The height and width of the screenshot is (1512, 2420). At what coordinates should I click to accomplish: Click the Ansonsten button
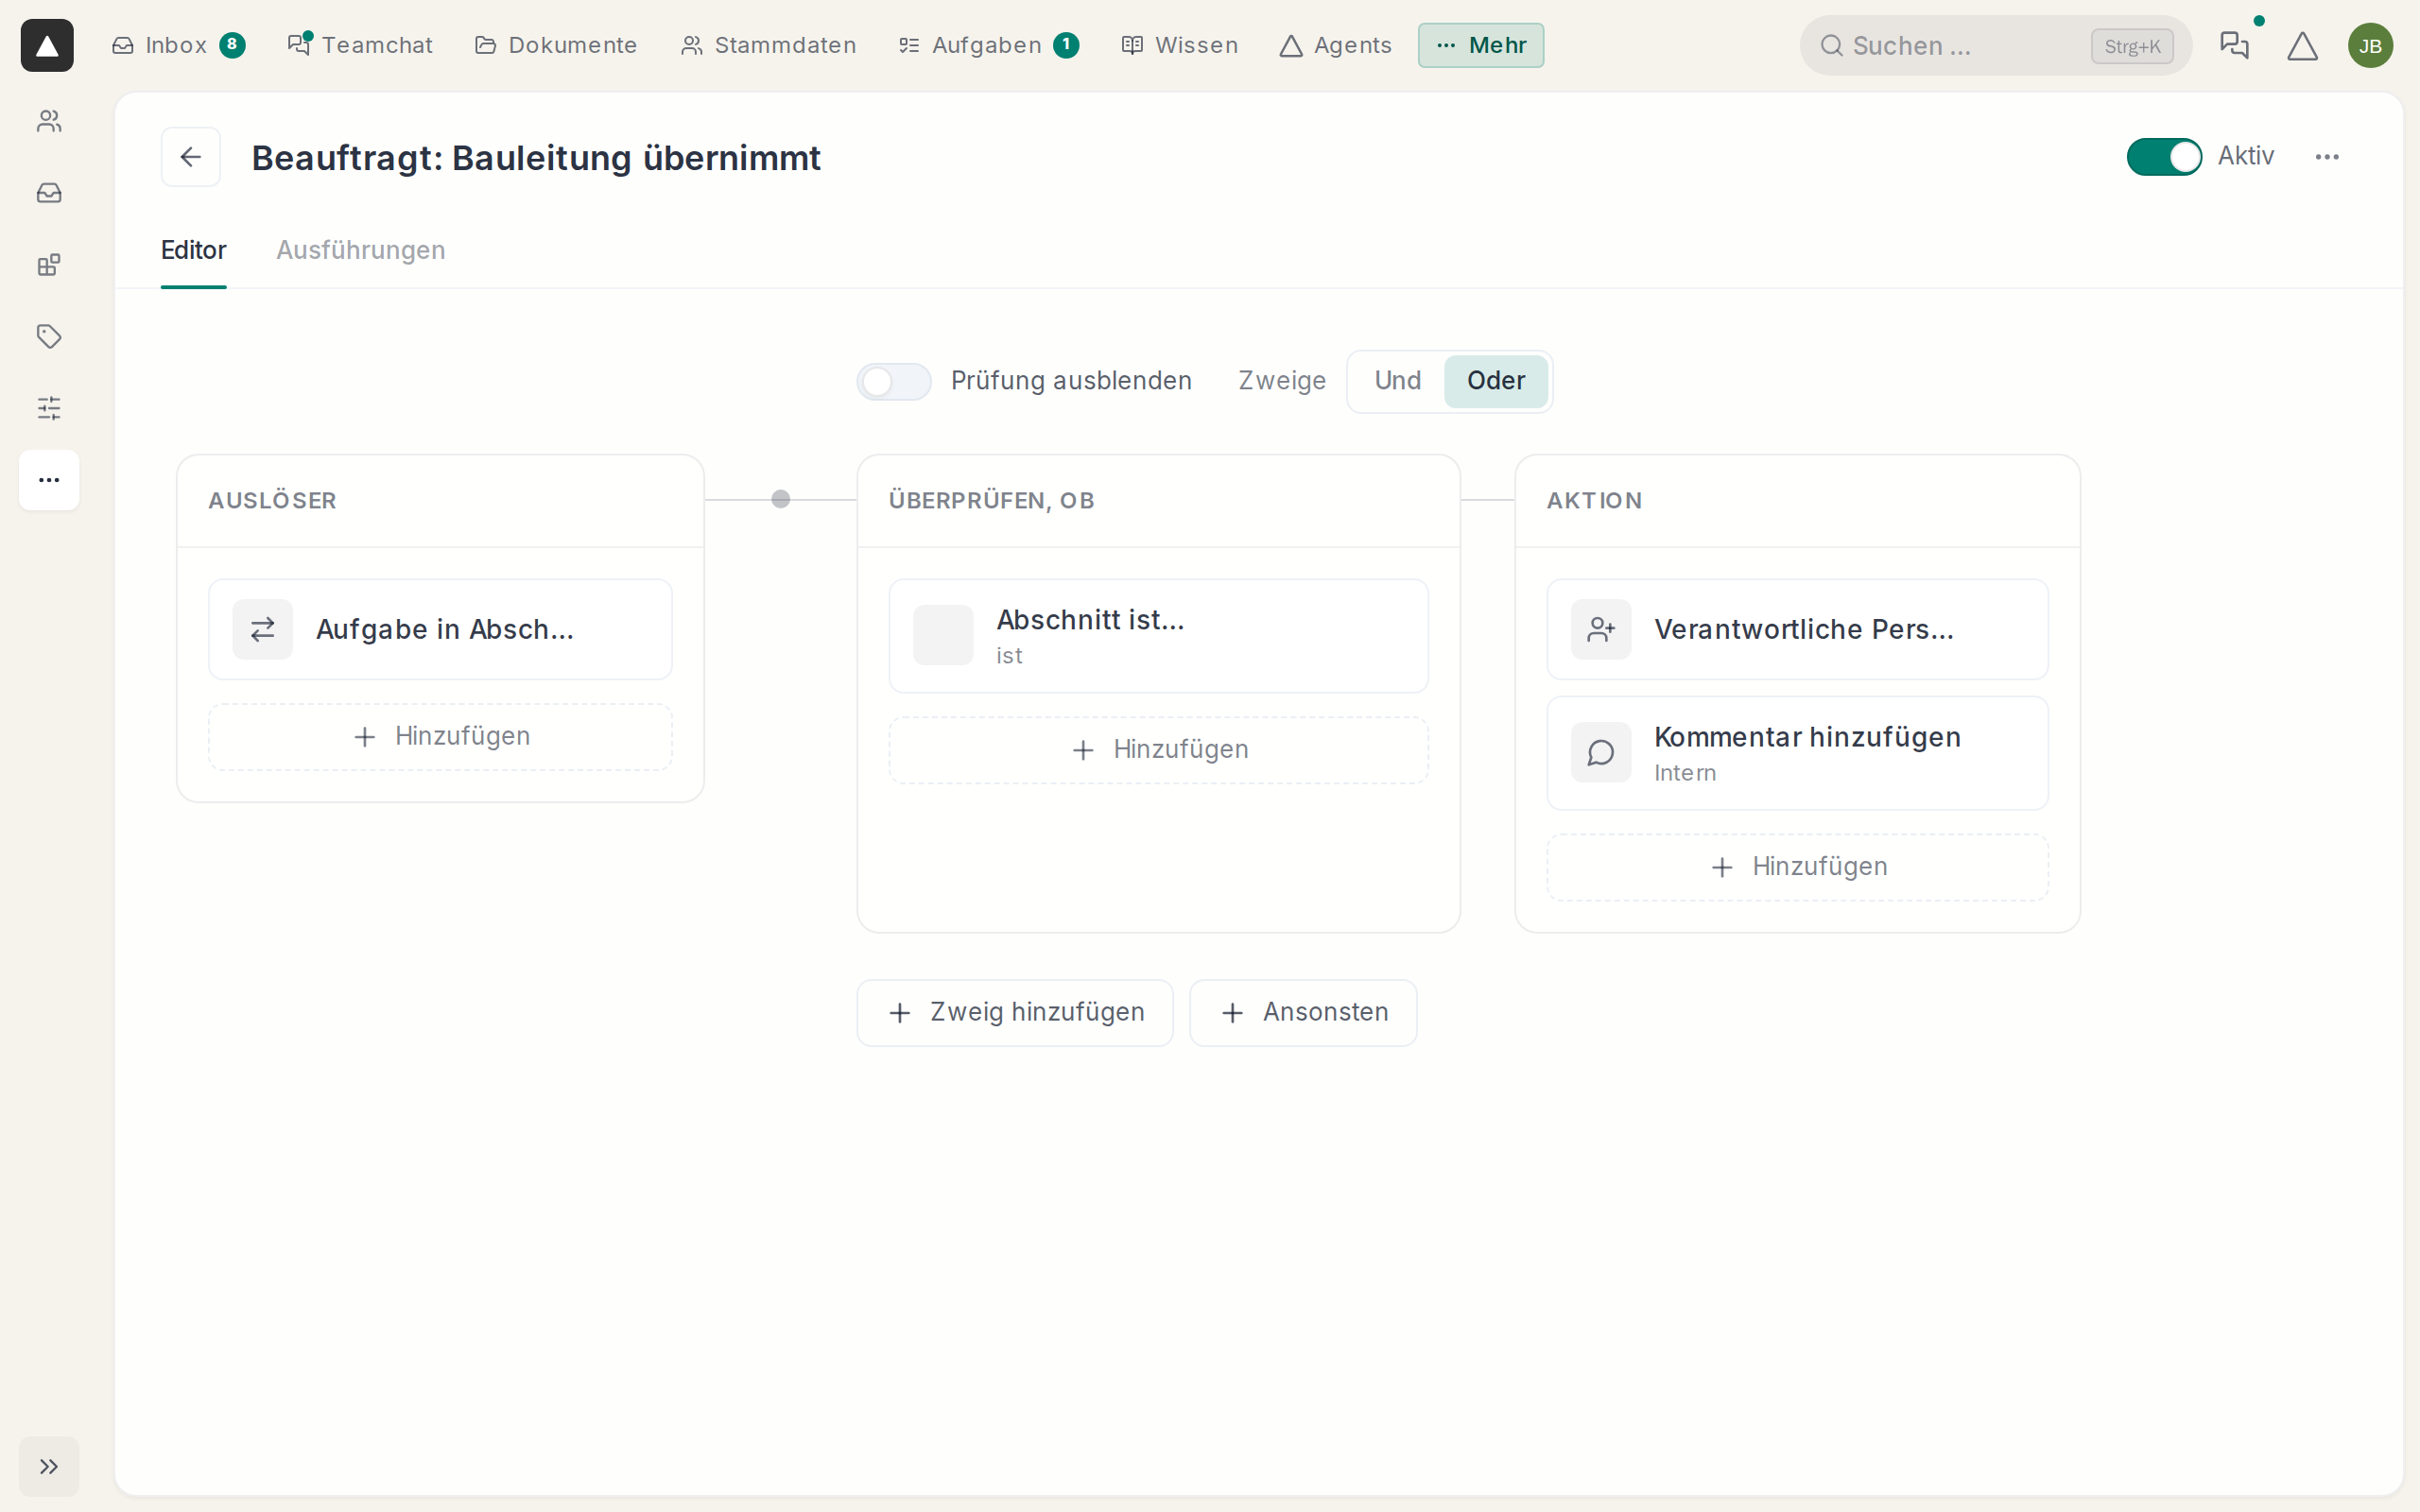(1303, 1013)
